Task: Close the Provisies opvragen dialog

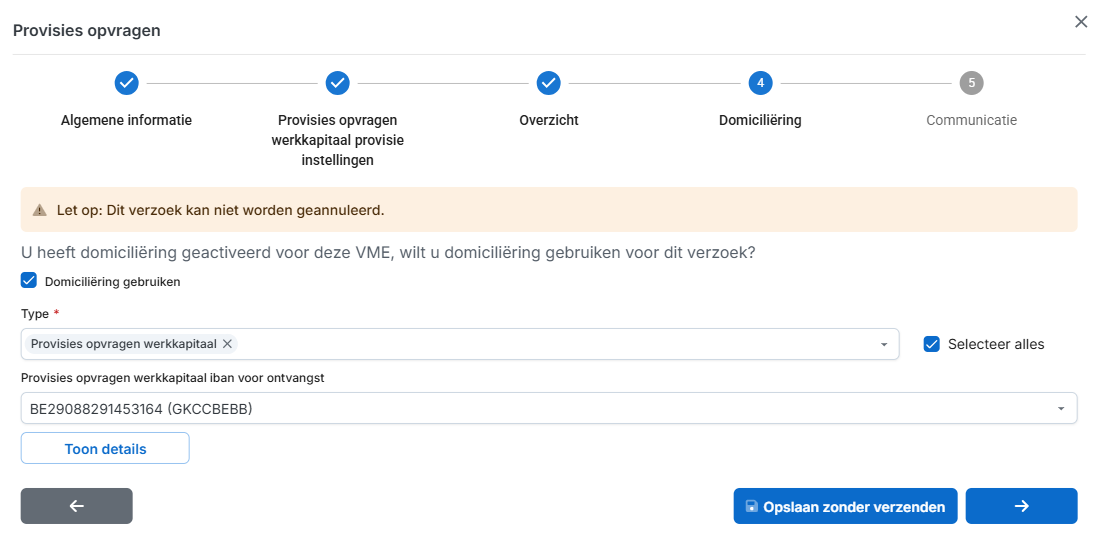Action: 1080,22
